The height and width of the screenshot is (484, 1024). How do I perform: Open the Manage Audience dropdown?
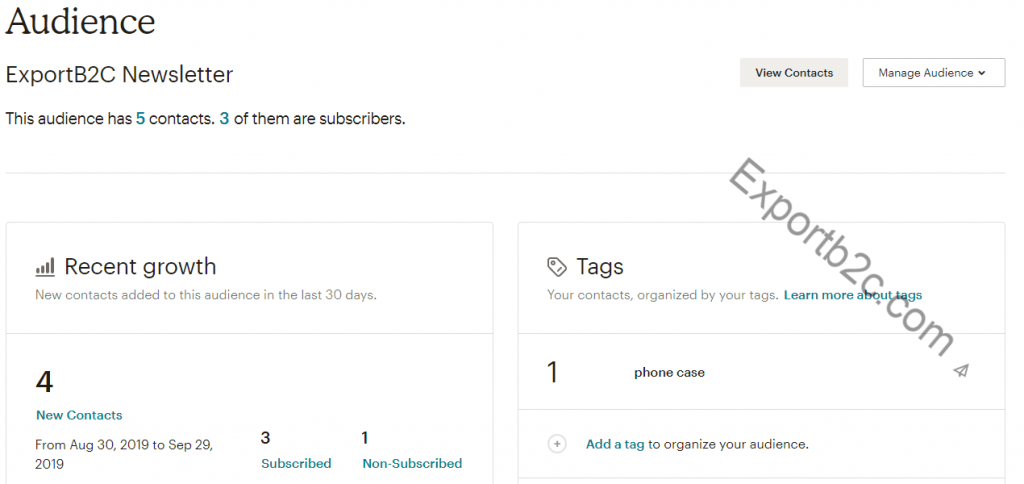click(933, 73)
